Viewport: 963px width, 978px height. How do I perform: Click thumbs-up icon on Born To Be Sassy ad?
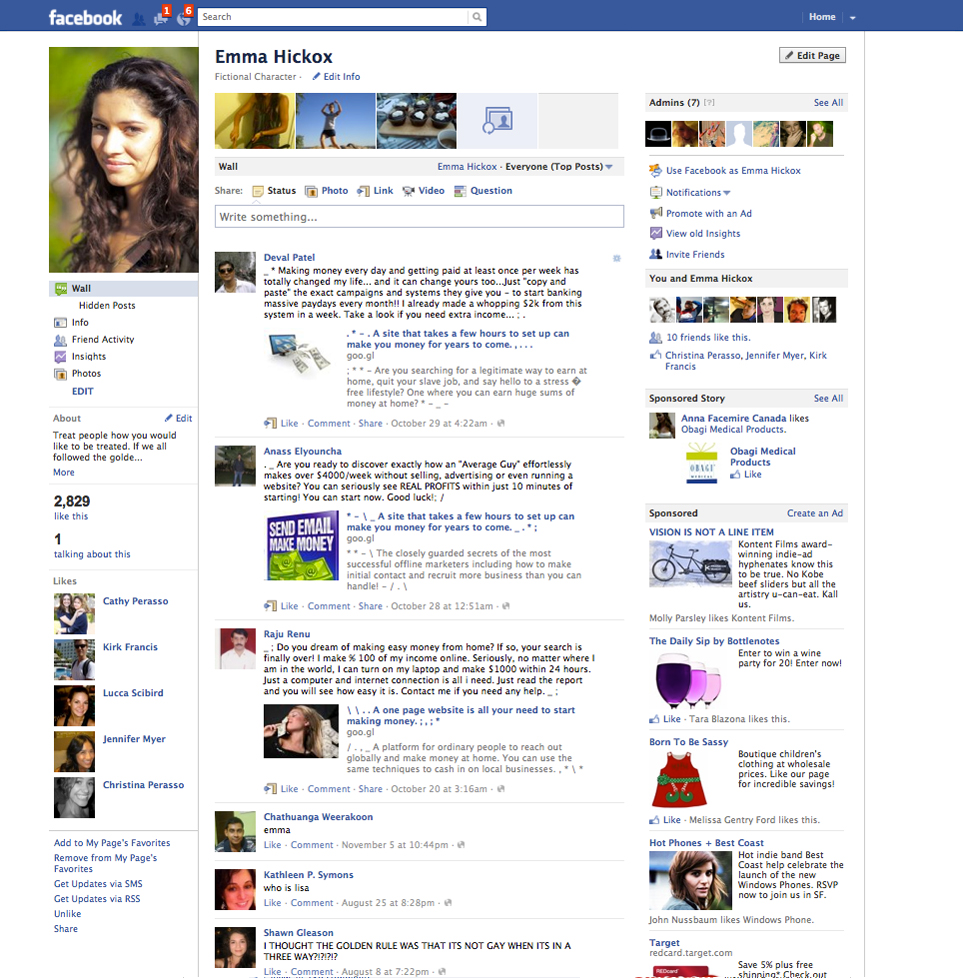[x=654, y=820]
